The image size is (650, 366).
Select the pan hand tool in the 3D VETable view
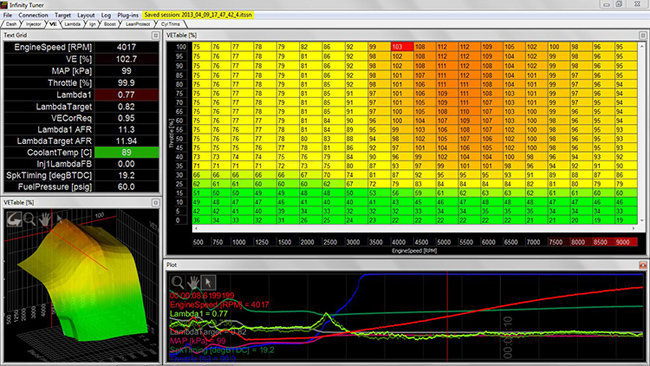pos(44,219)
